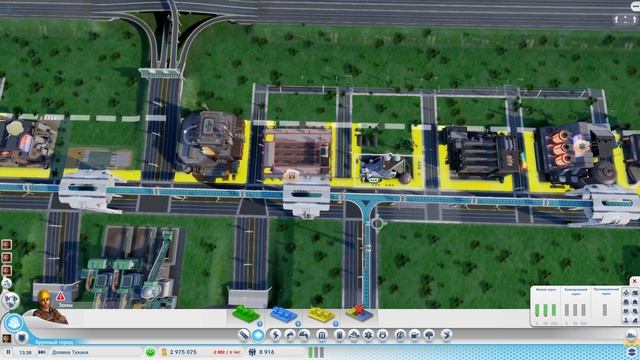
Task: Open the Parks tree menu
Action: 429,336
